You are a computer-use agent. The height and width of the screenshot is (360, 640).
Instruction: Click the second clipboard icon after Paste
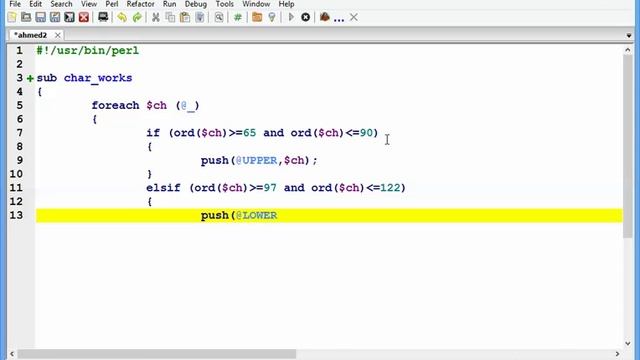(x=200, y=17)
